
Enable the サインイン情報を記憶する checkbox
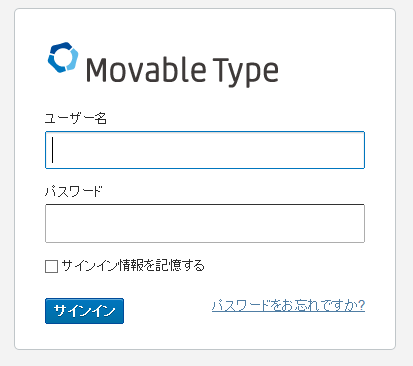click(51, 267)
